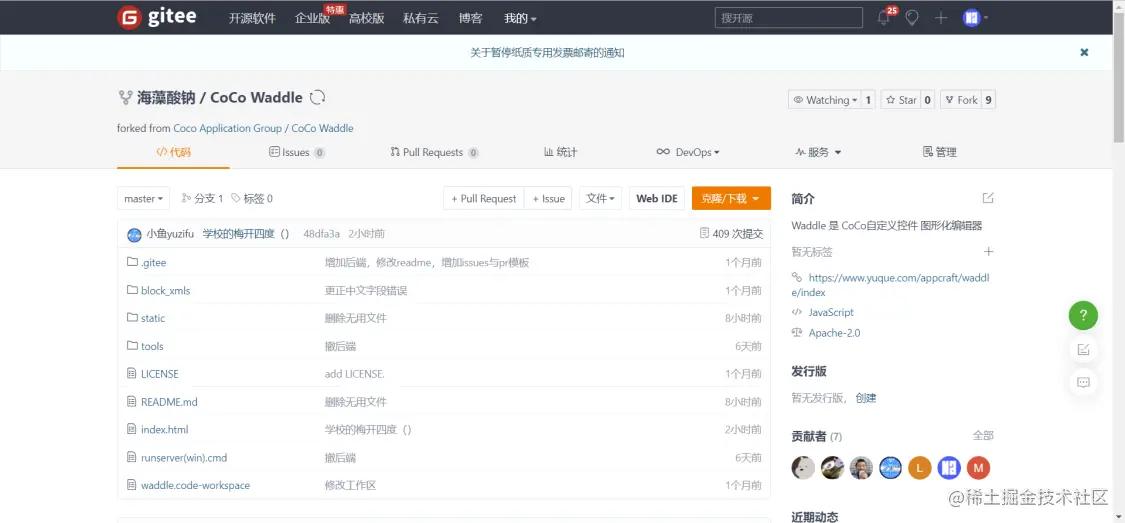The width and height of the screenshot is (1125, 523).
Task: Click 分支 1 branches link
Action: pyautogui.click(x=202, y=199)
